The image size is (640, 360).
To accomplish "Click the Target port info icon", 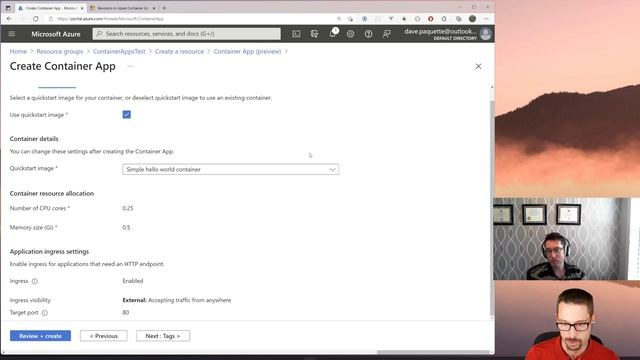I will pyautogui.click(x=44, y=313).
